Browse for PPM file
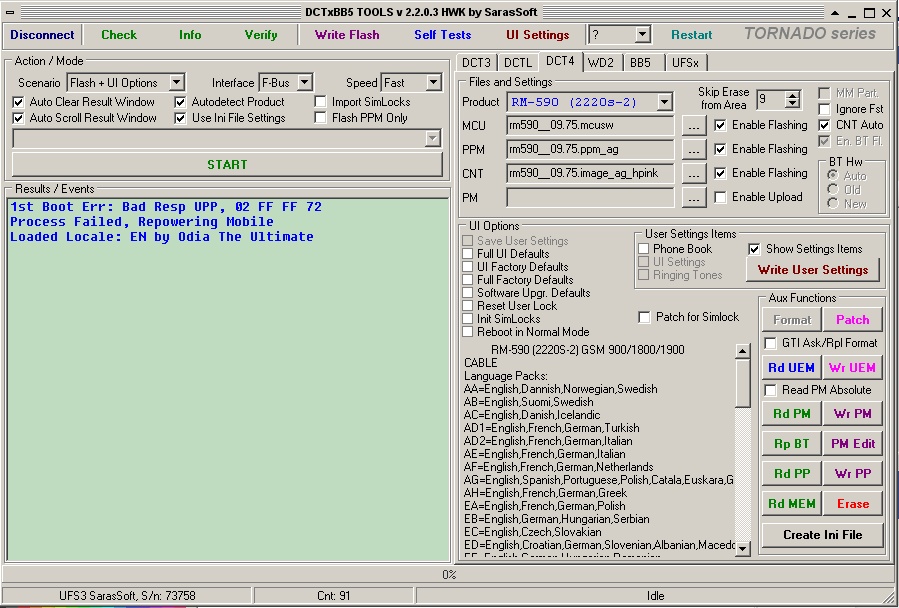The height and width of the screenshot is (608, 899). point(694,150)
